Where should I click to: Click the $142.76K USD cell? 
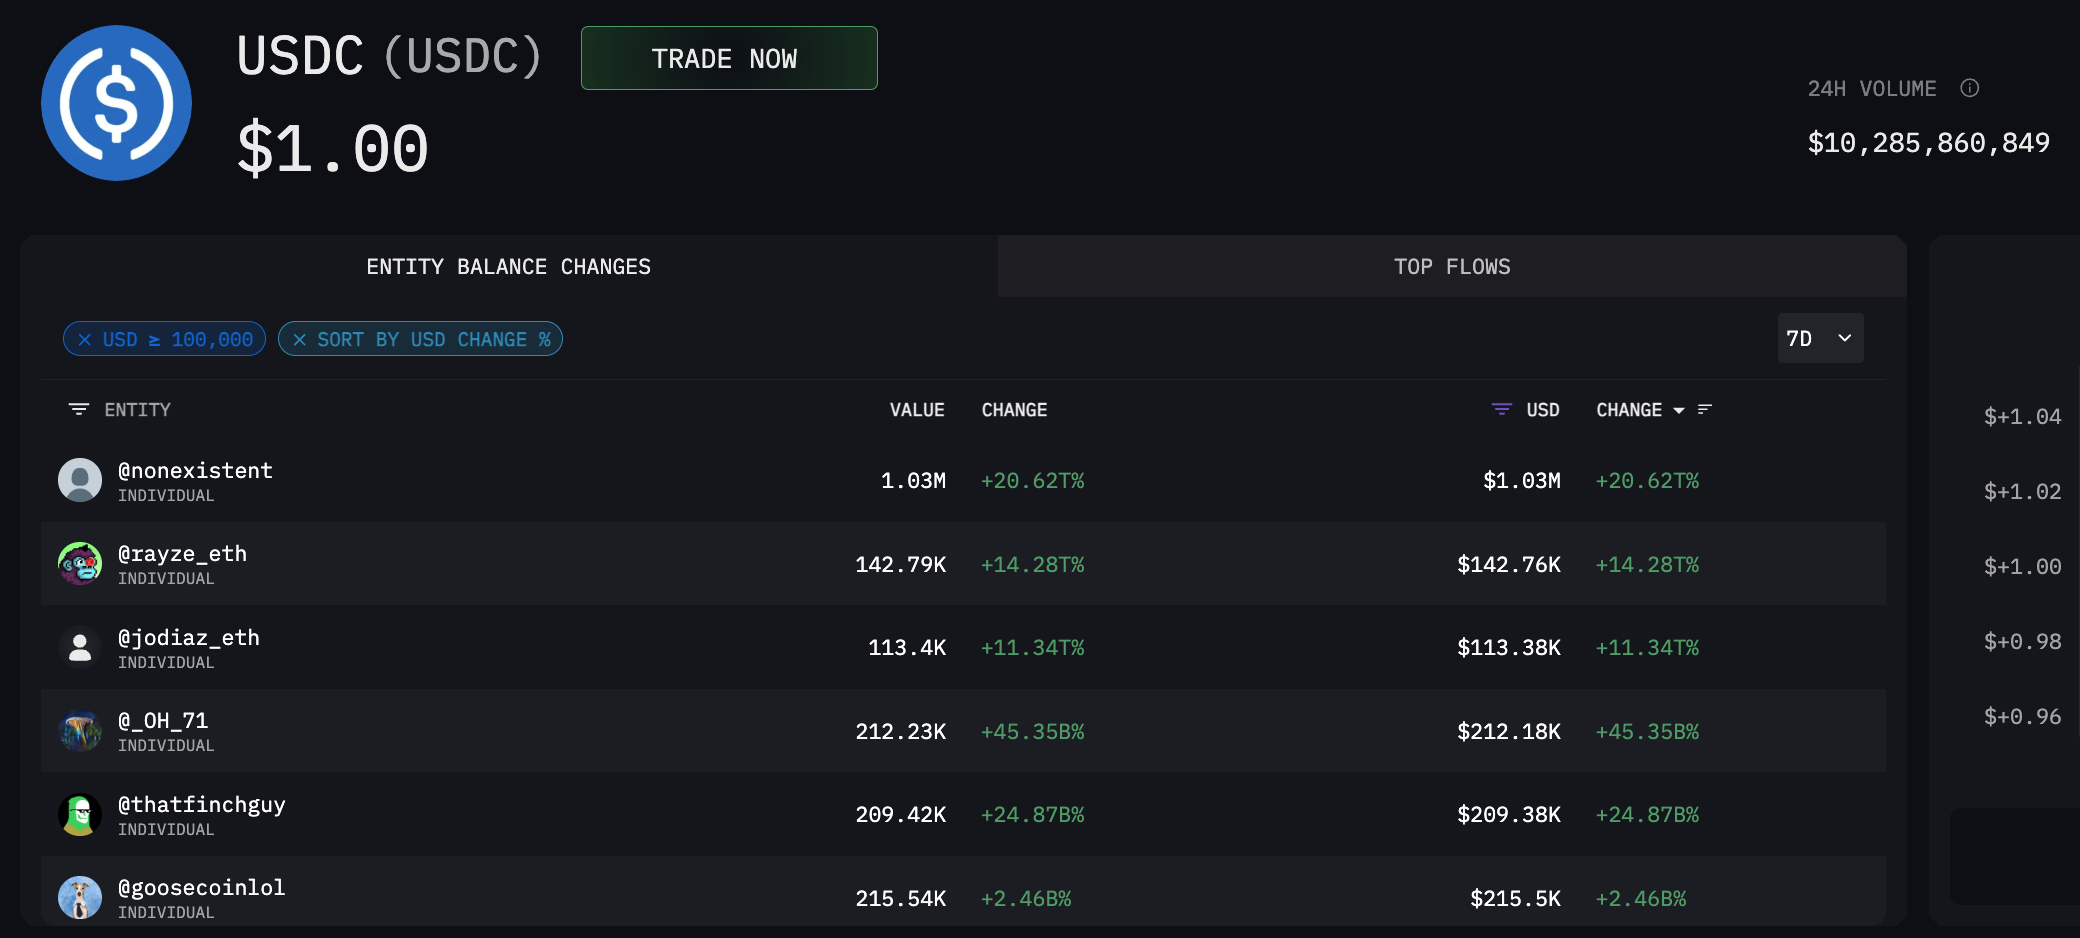tap(1509, 565)
